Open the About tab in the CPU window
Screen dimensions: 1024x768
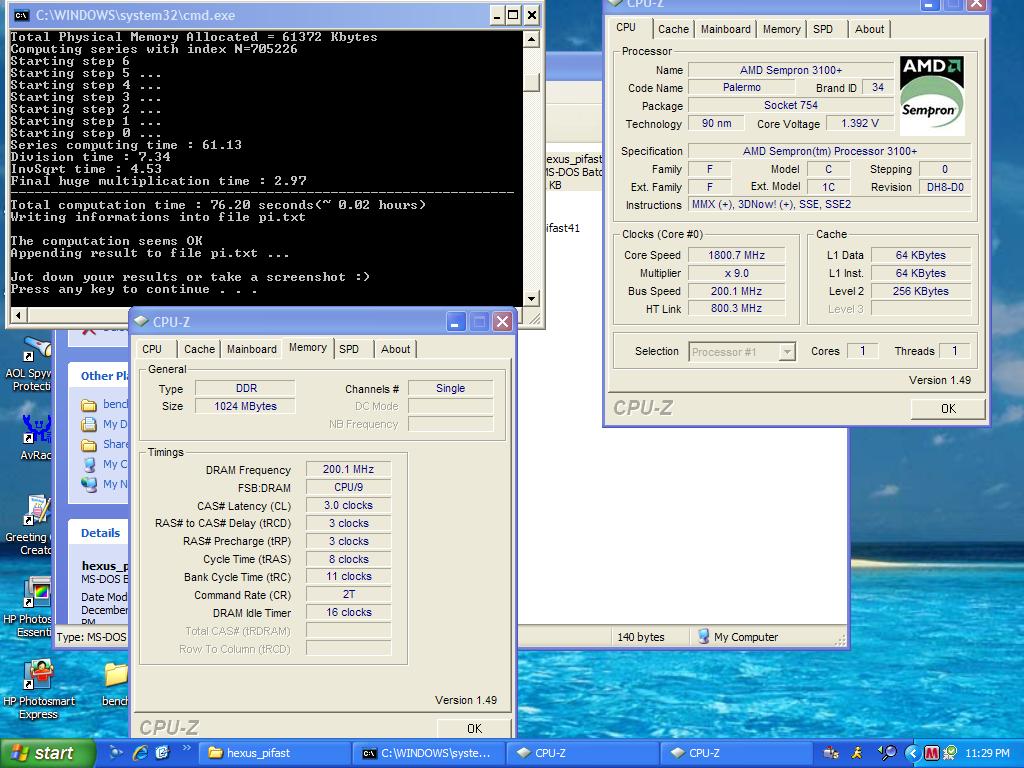[x=869, y=29]
